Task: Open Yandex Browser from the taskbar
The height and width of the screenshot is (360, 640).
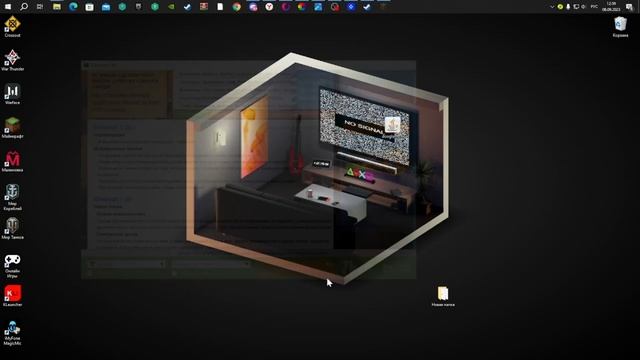Action: (x=269, y=7)
